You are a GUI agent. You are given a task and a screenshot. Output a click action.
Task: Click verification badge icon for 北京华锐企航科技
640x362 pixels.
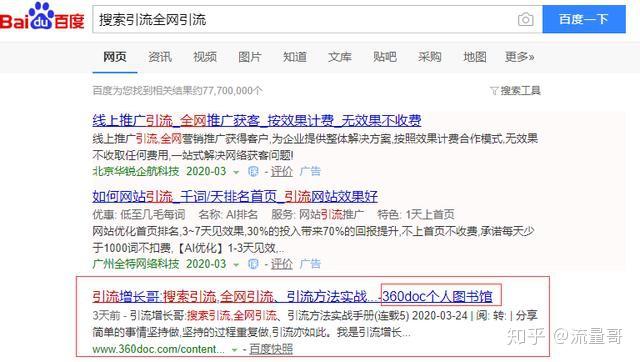coord(253,171)
